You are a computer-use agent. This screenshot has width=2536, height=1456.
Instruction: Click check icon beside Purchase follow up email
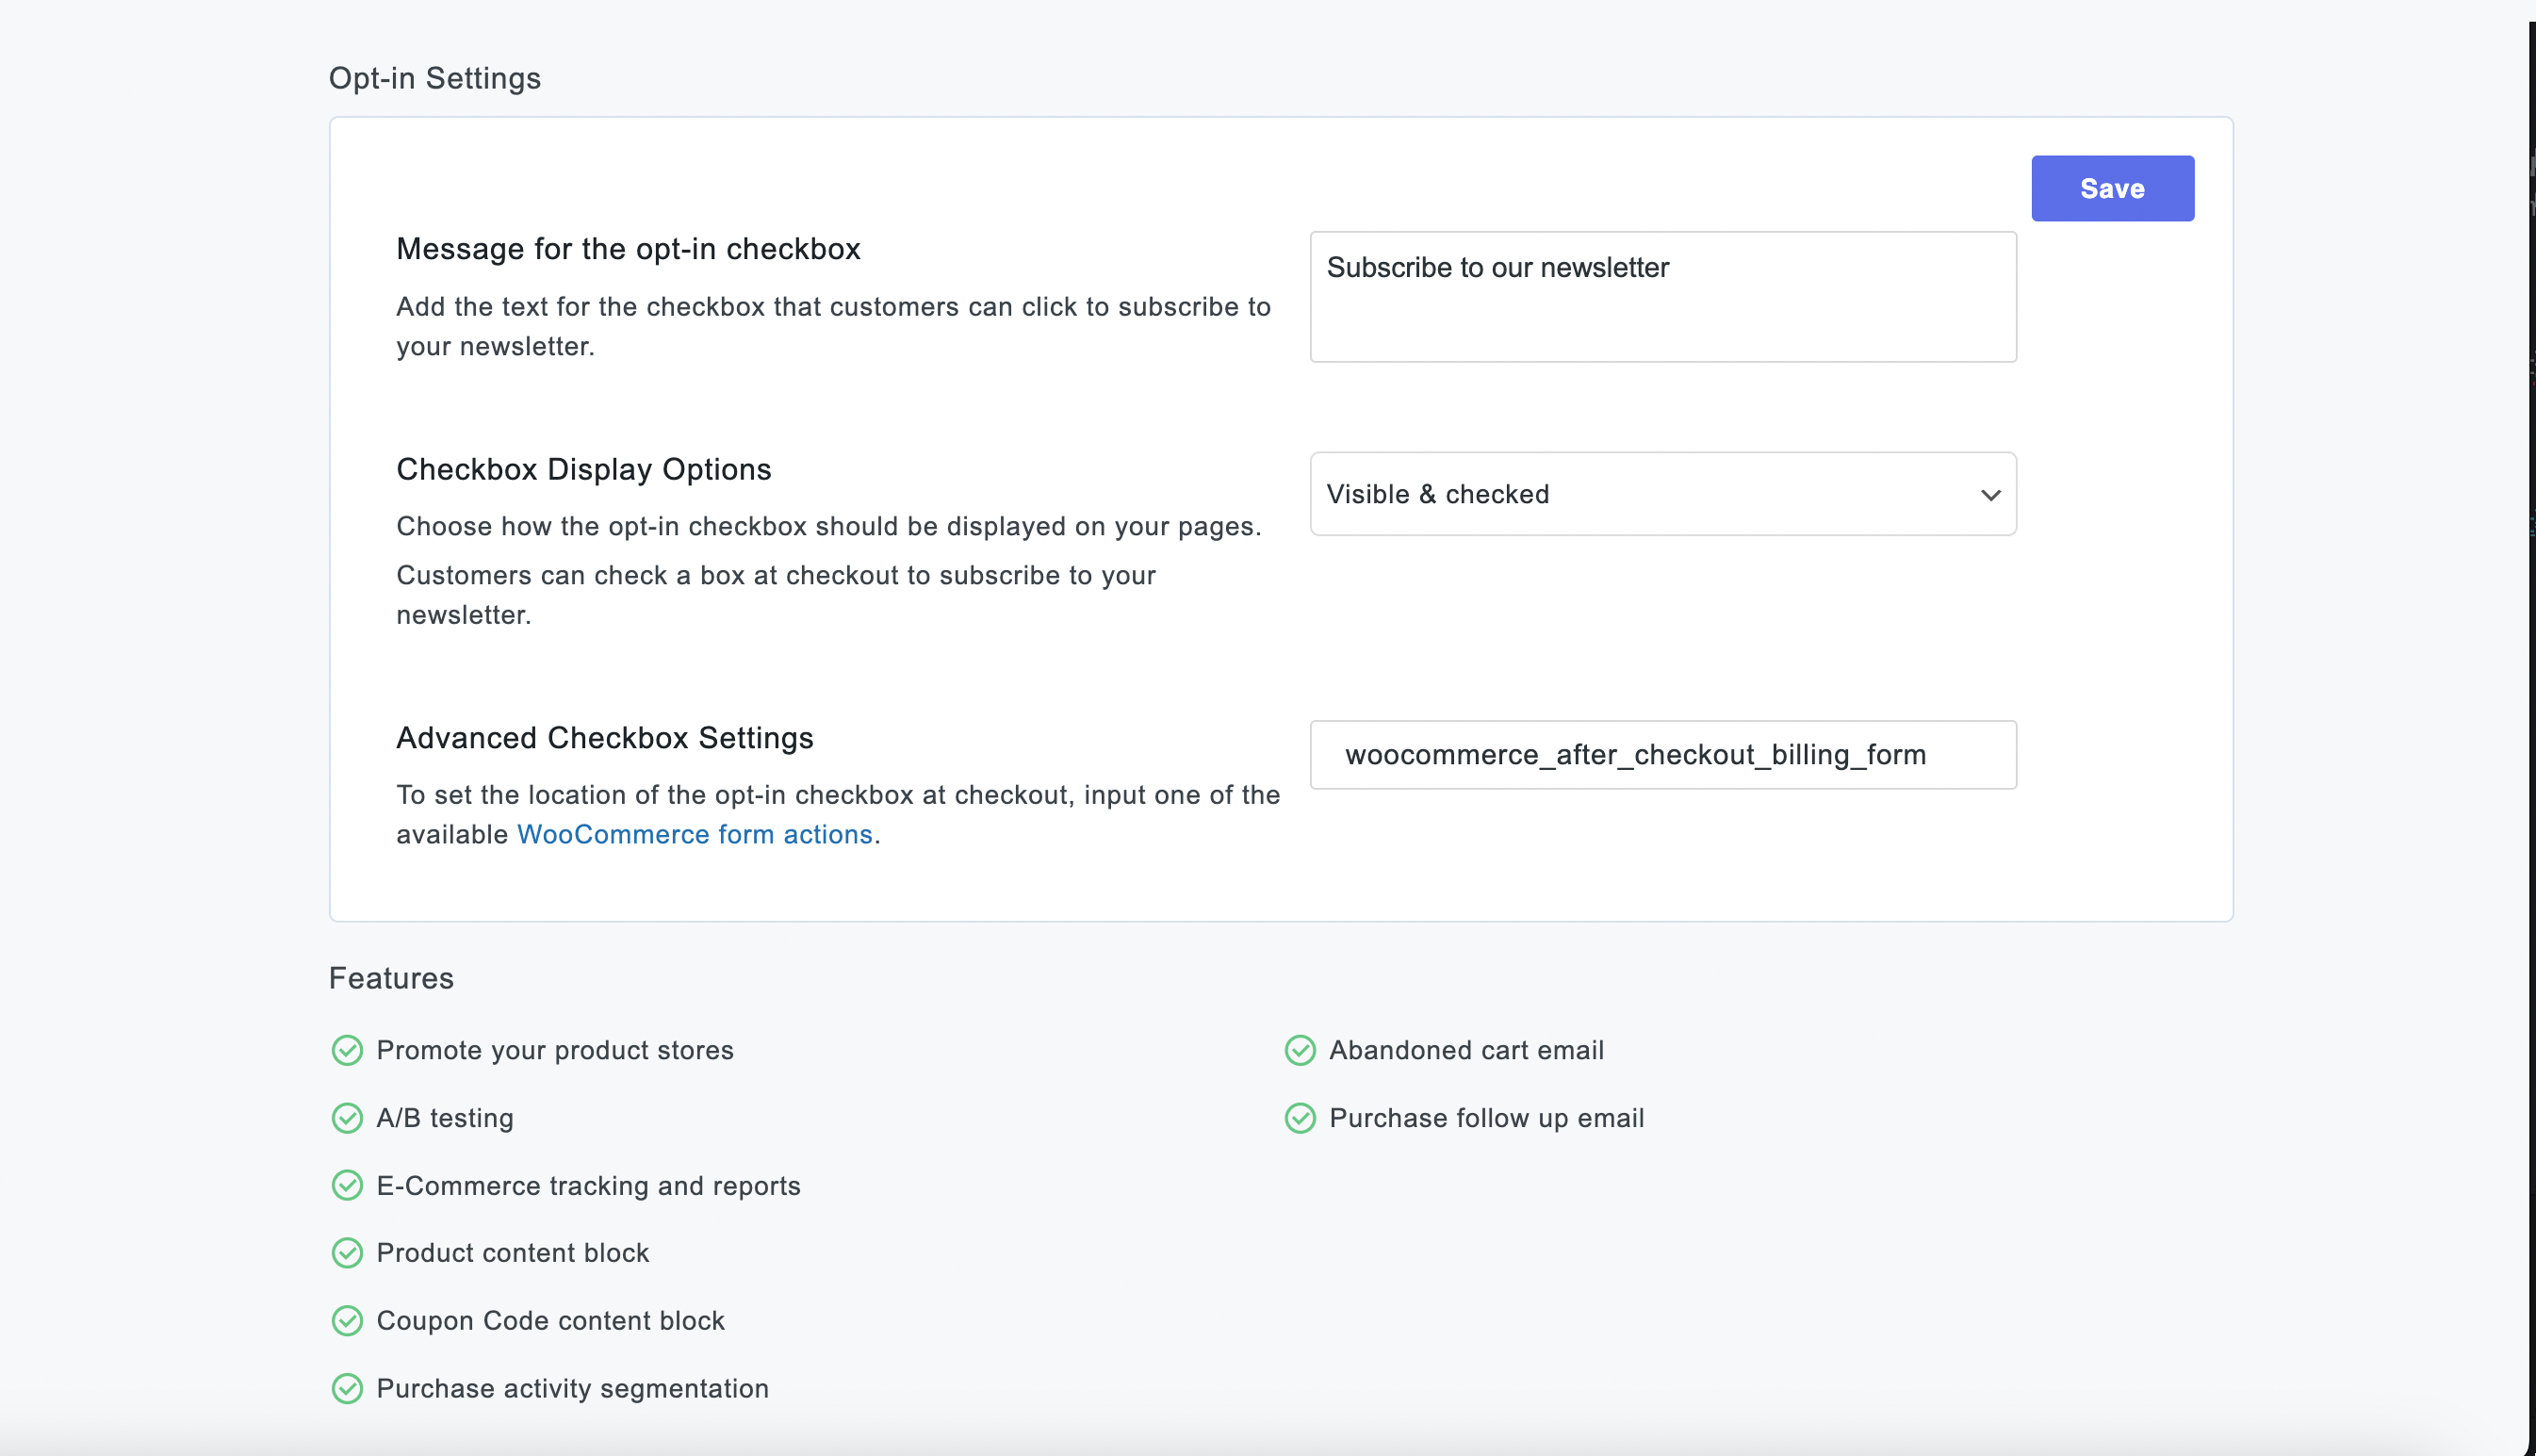pos(1299,1118)
